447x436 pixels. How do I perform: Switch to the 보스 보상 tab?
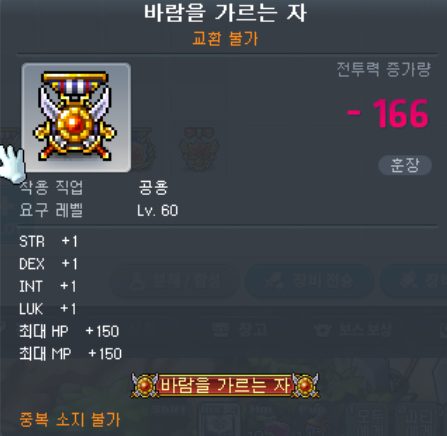353,330
